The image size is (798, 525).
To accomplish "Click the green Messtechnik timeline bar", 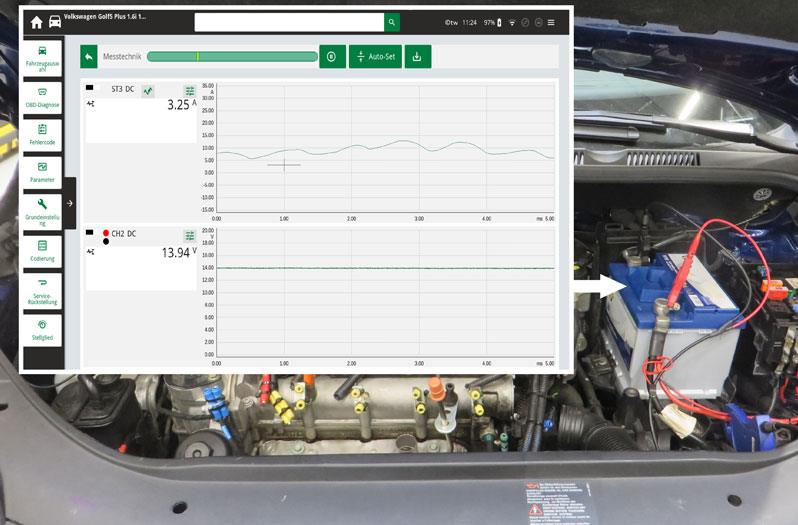I will click(x=231, y=57).
